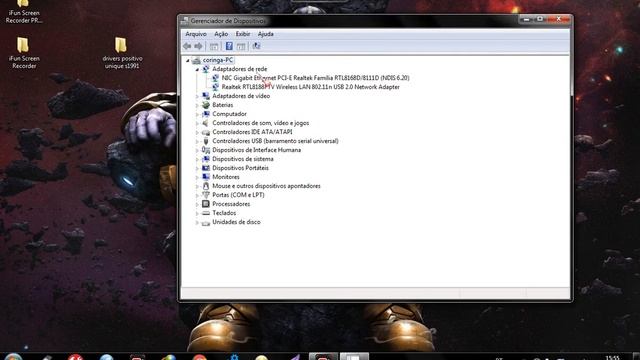
Task: Click the show/hide console tree toolbar icon
Action: click(x=214, y=46)
